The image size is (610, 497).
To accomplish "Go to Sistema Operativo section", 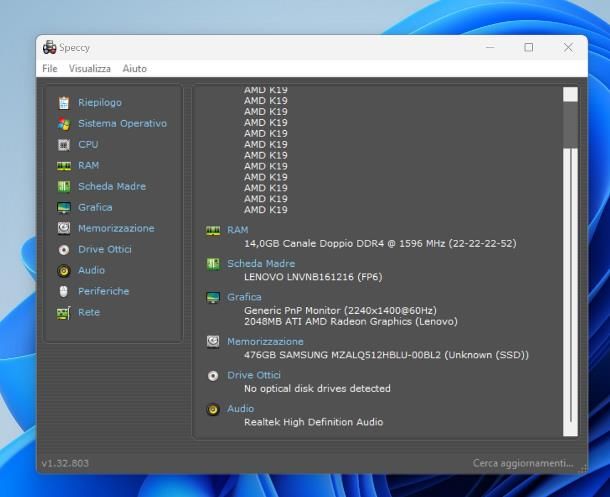I will click(123, 124).
